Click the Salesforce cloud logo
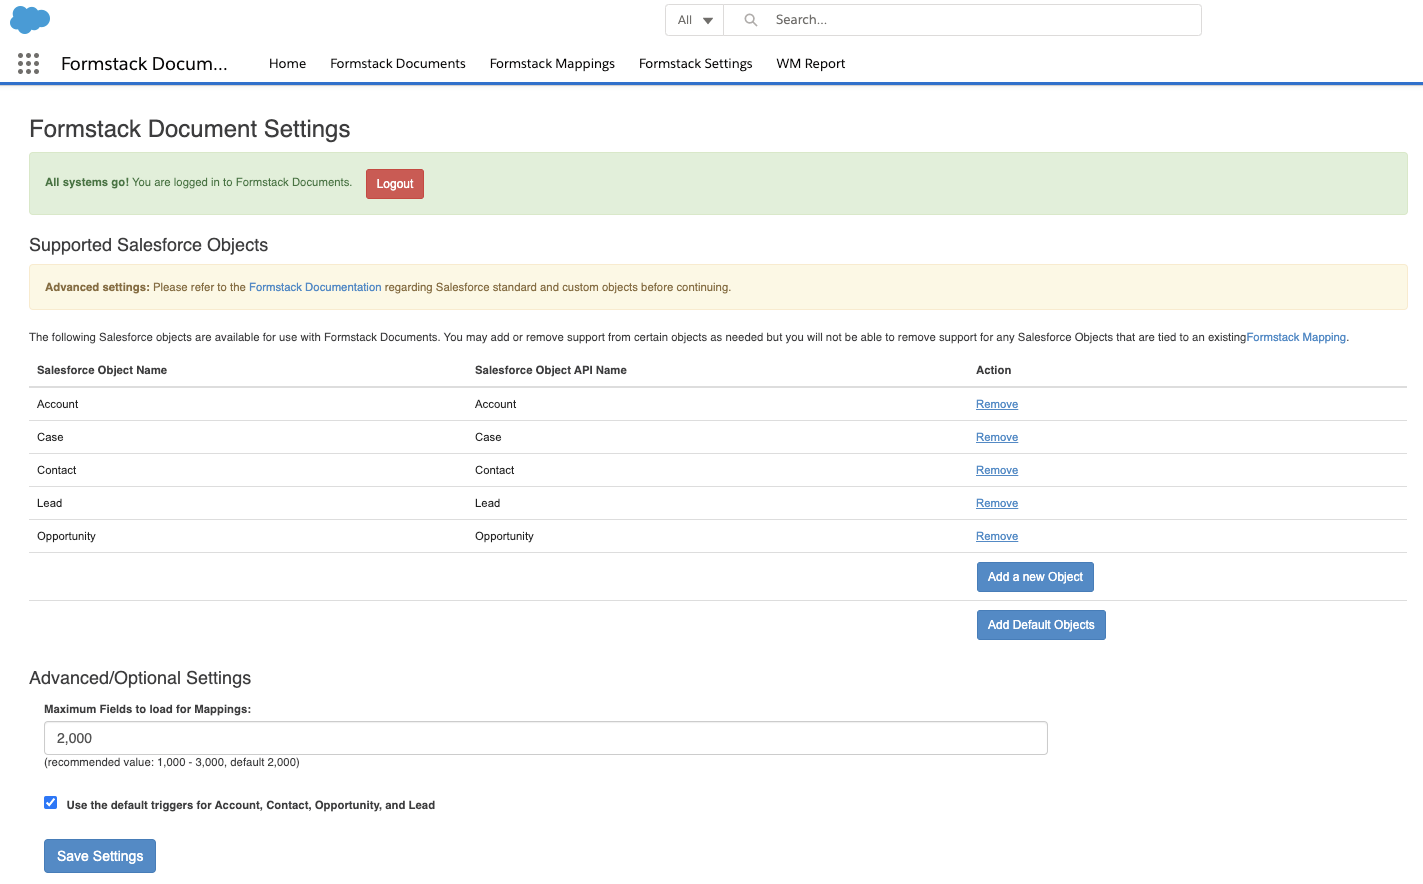Image resolution: width=1423 pixels, height=884 pixels. 30,19
